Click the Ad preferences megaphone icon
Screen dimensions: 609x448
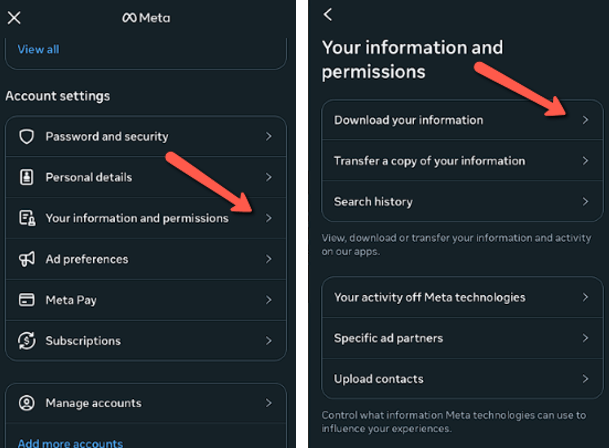coord(27,259)
